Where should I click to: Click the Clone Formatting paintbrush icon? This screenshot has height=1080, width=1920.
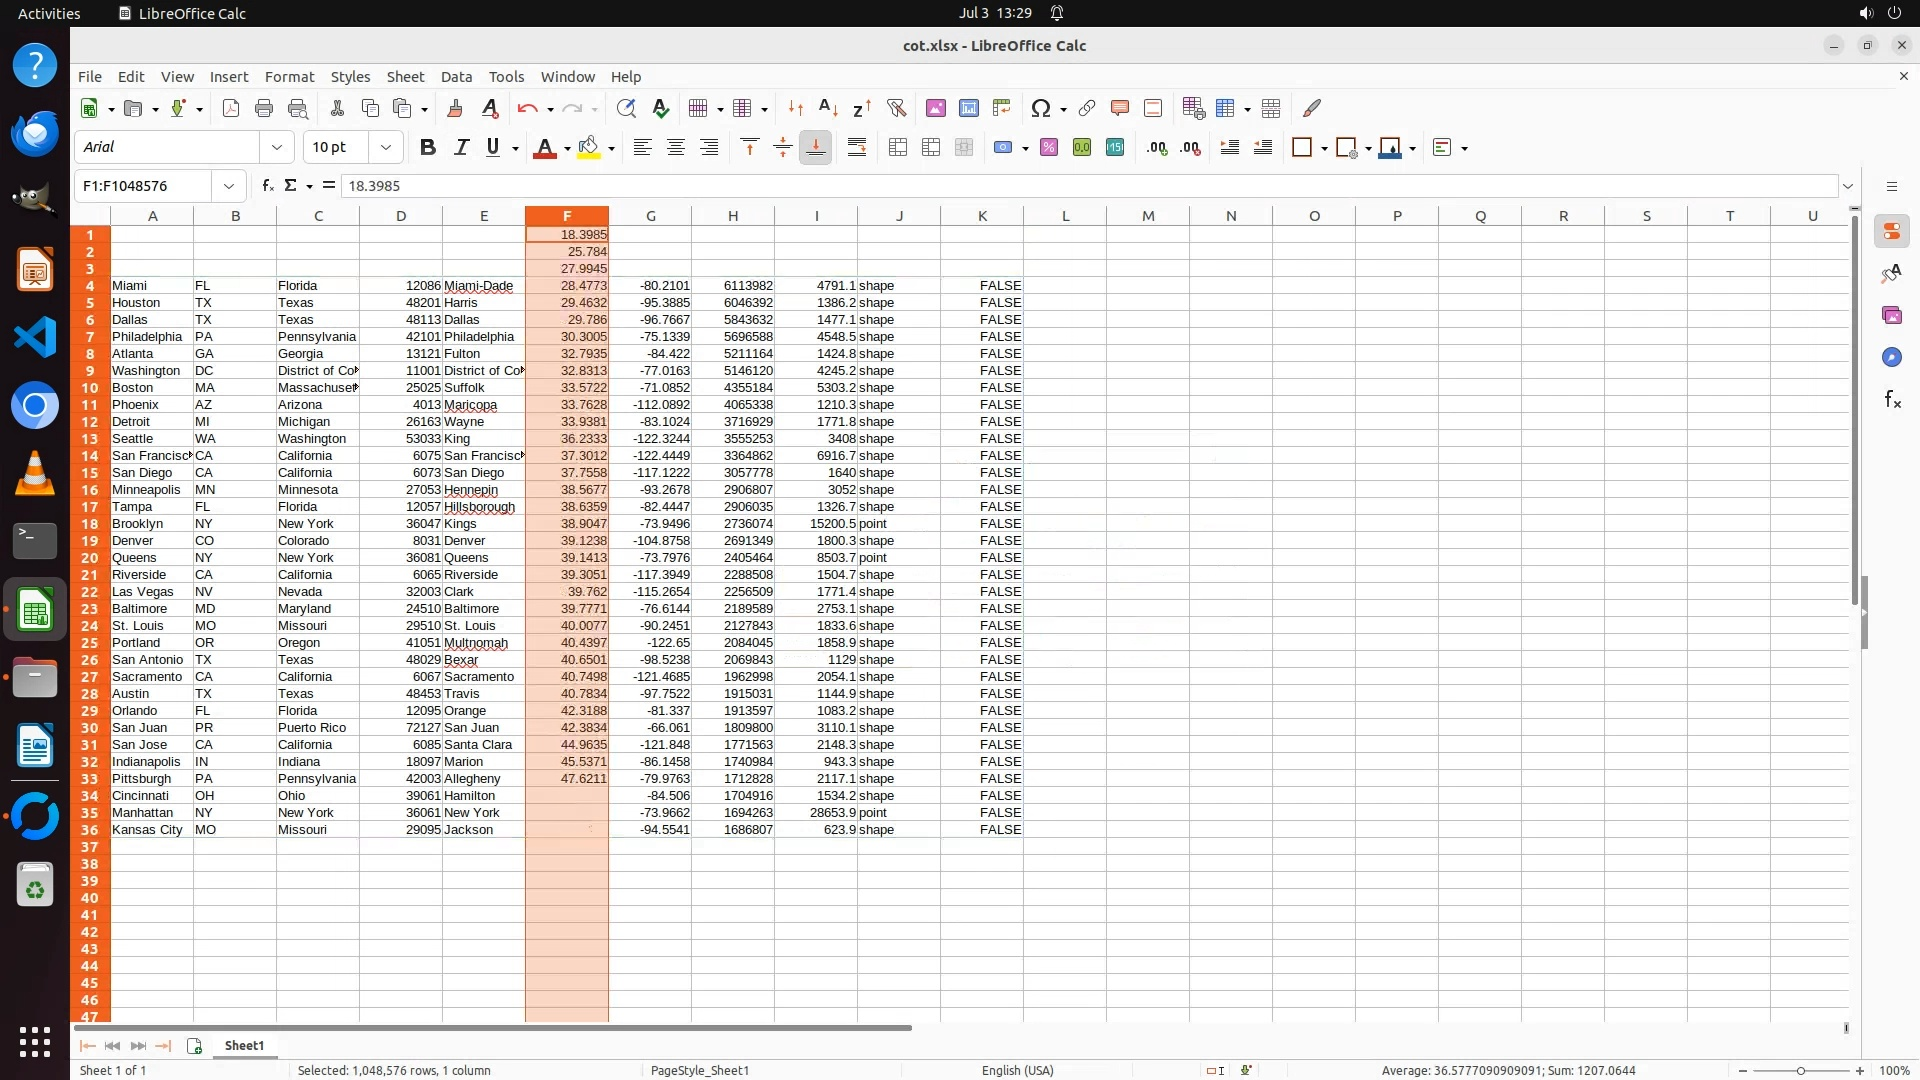(x=455, y=108)
